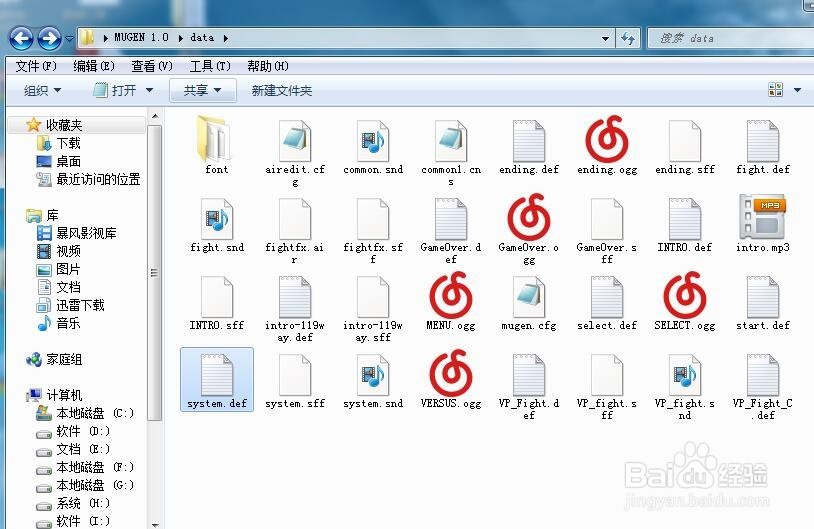Open the 文件(F) menu
This screenshot has width=814, height=529.
36,66
